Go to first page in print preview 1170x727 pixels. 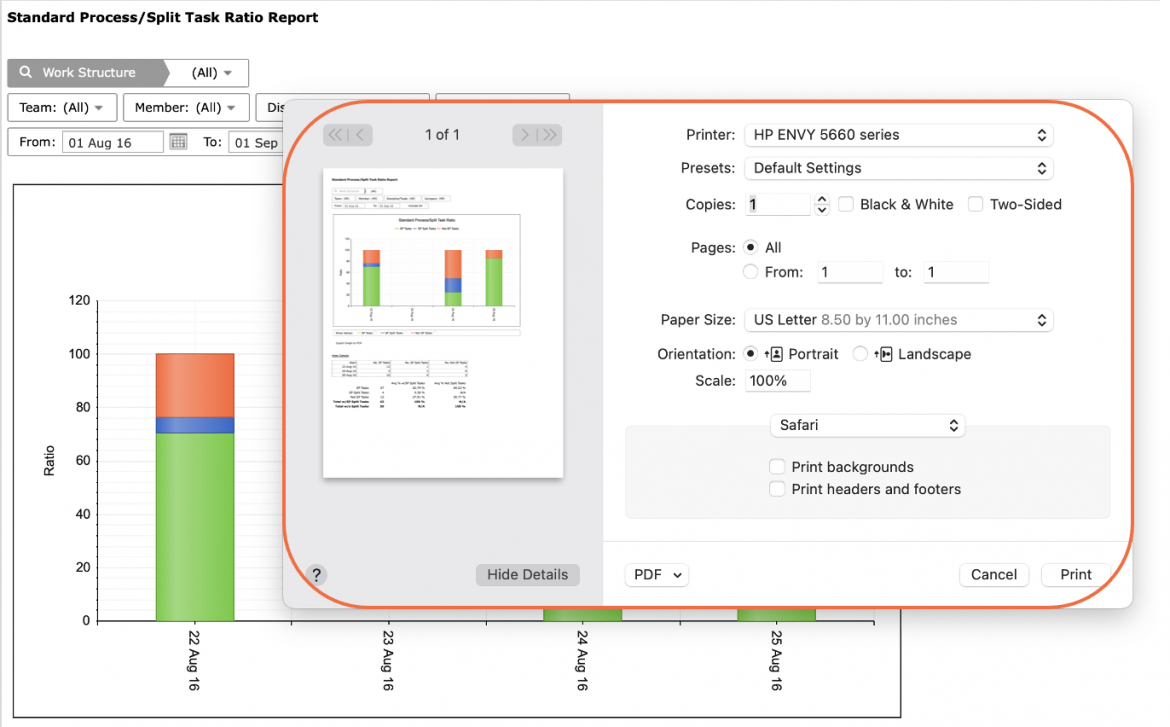tap(336, 135)
